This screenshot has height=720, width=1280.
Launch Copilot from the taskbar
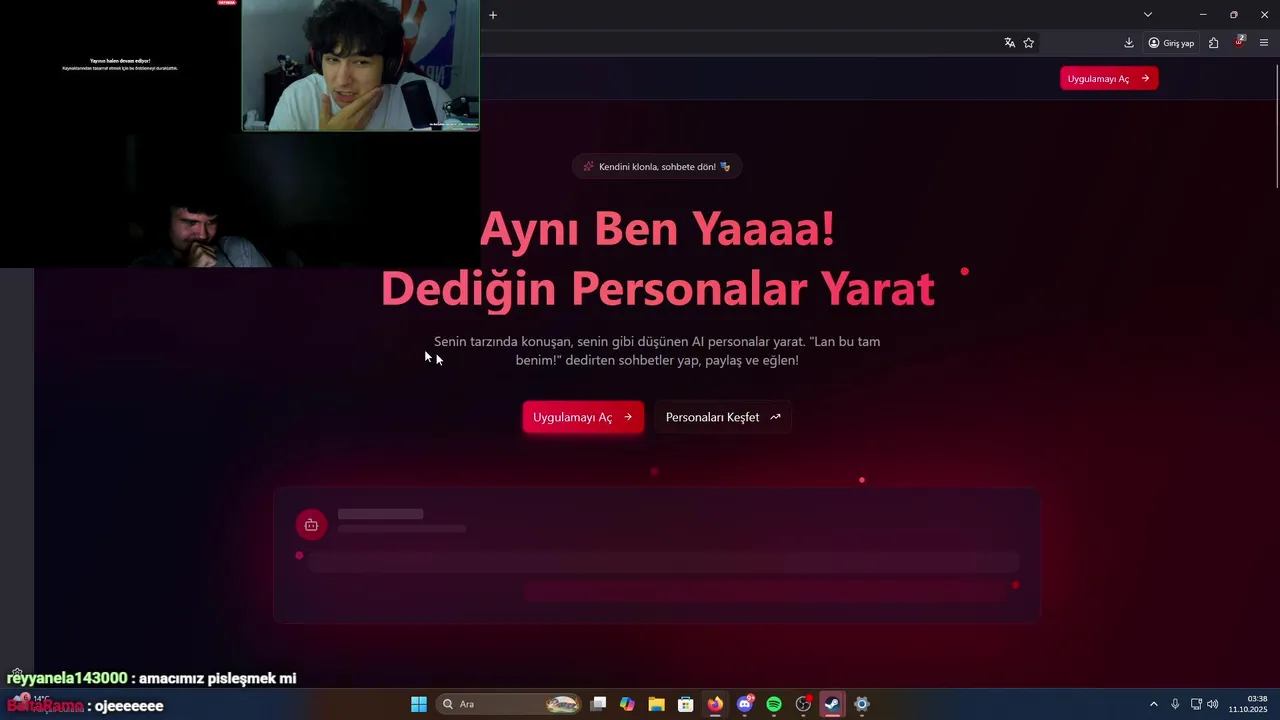[627, 704]
